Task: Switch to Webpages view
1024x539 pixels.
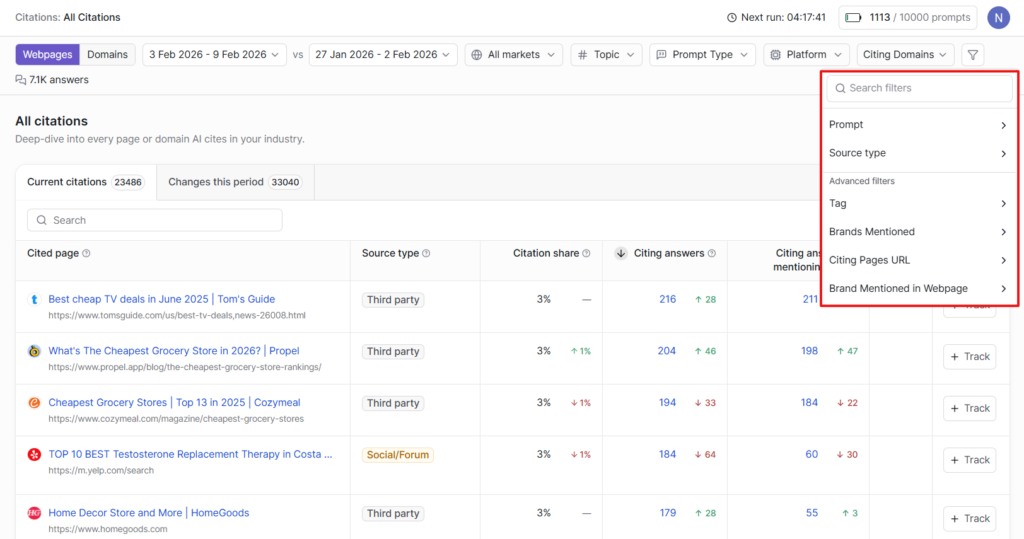Action: 48,55
